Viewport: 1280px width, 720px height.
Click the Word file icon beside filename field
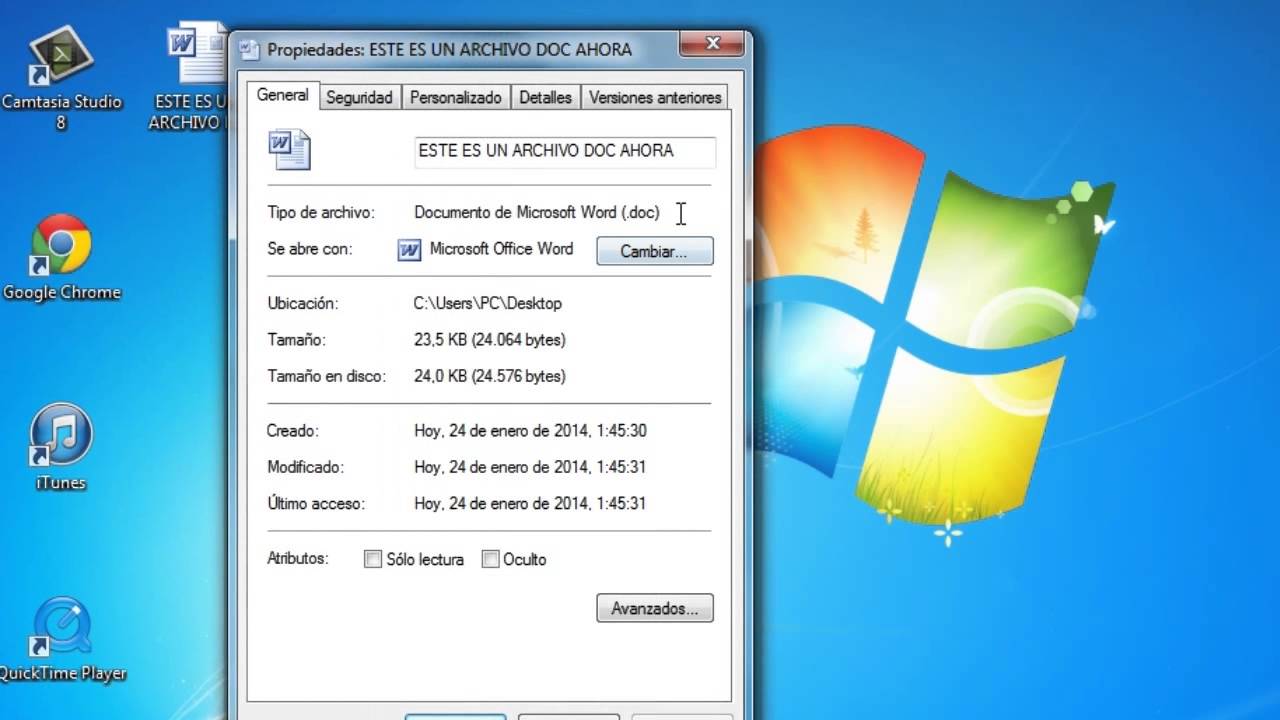pyautogui.click(x=290, y=150)
